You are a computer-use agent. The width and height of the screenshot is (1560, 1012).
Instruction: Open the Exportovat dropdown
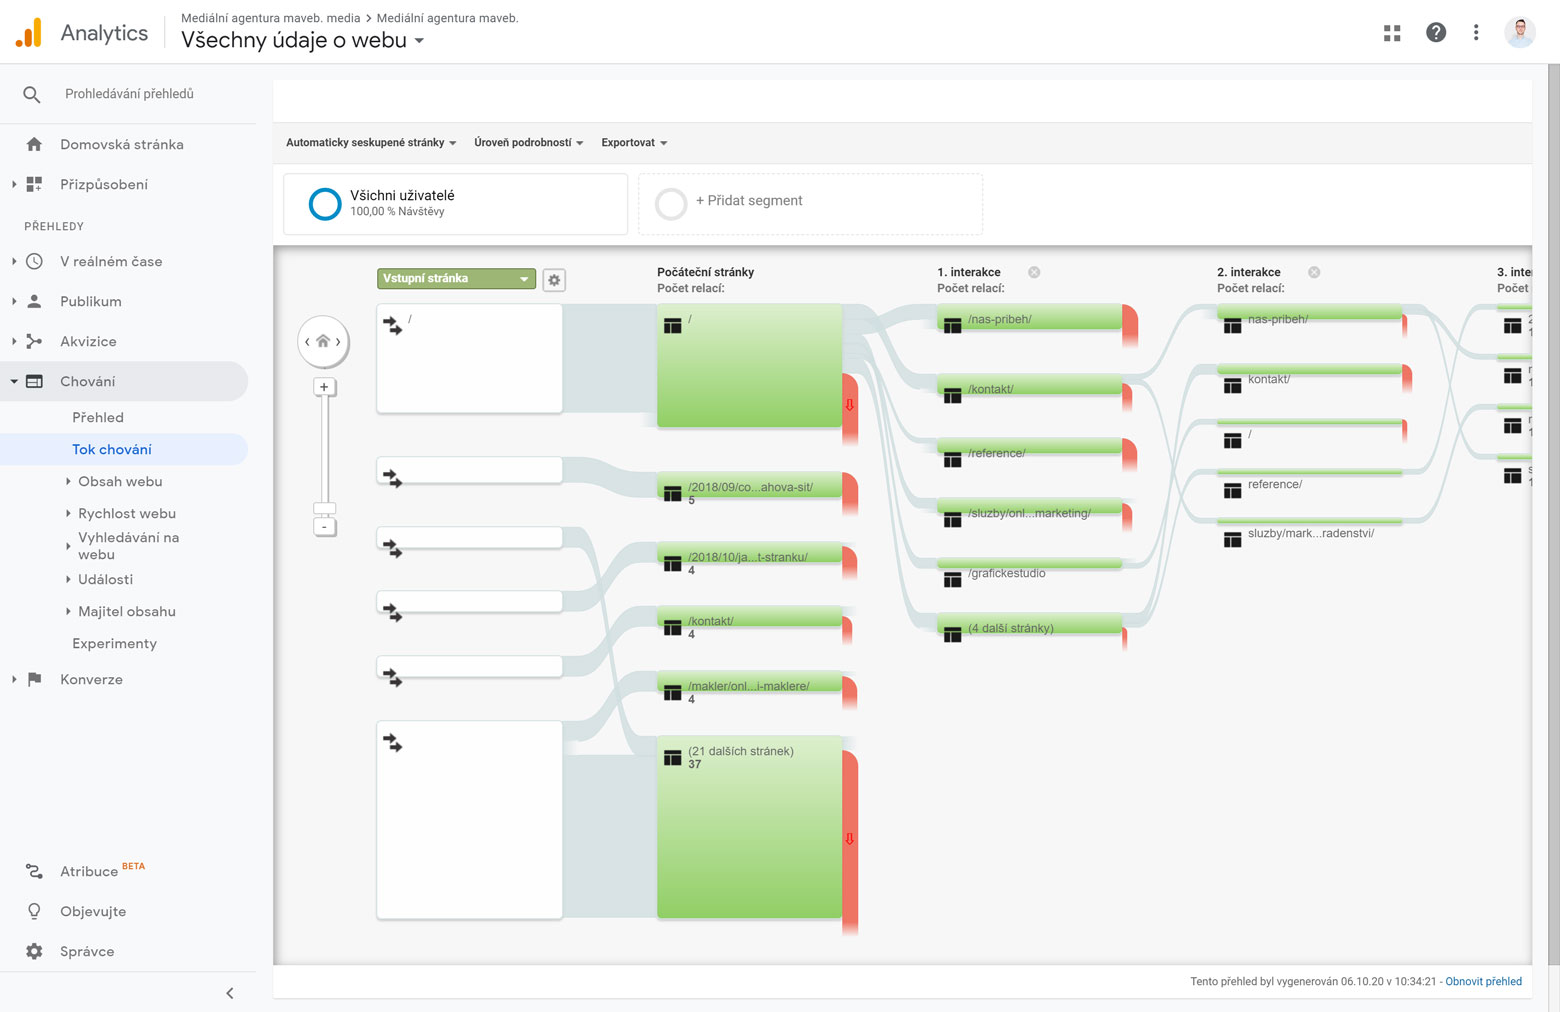click(634, 143)
